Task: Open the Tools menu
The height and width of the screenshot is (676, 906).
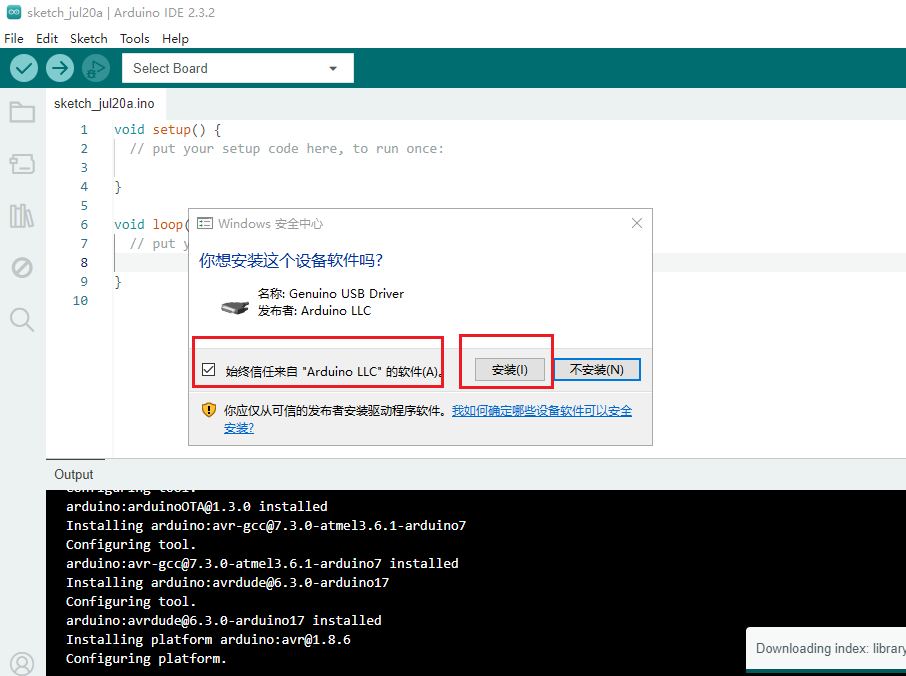Action: click(x=135, y=39)
